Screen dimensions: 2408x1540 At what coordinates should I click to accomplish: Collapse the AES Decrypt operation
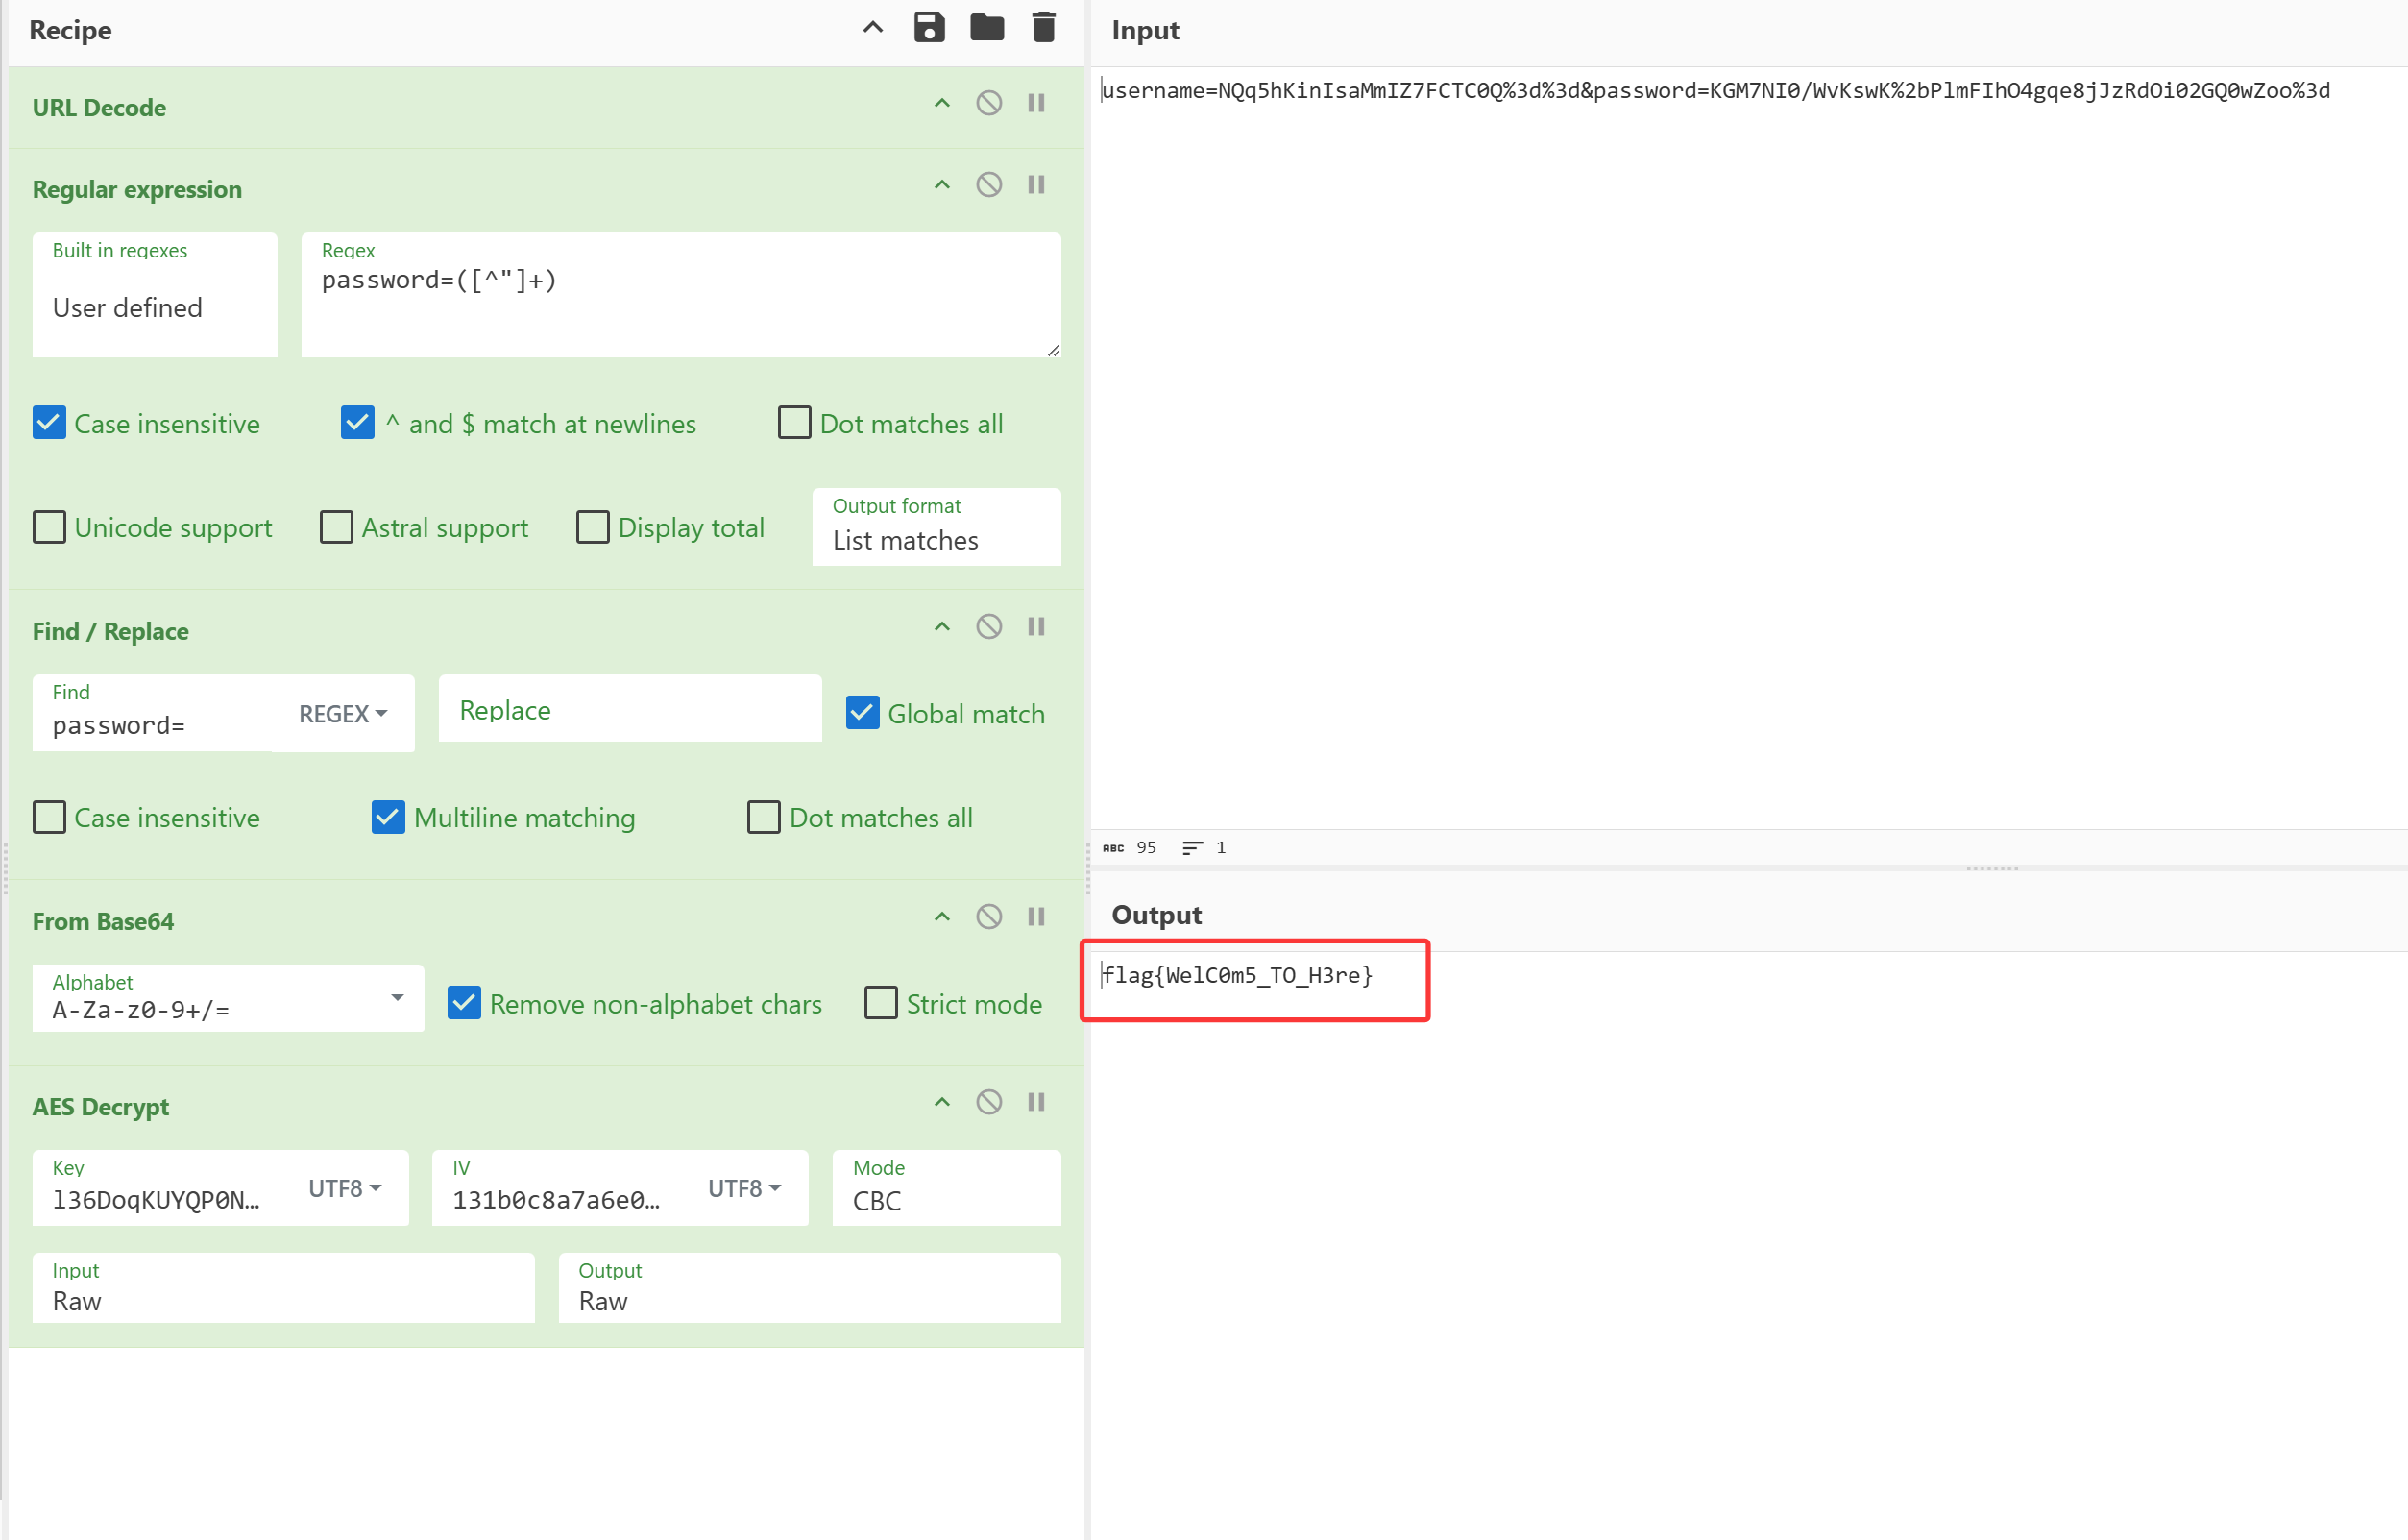point(941,1102)
